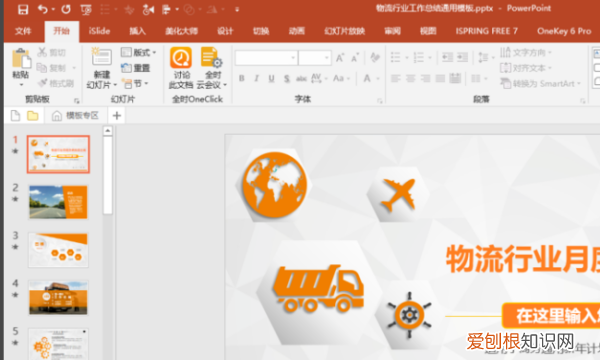Switch to ISPRING FREE 7 tab
600x360 pixels.
pyautogui.click(x=487, y=31)
